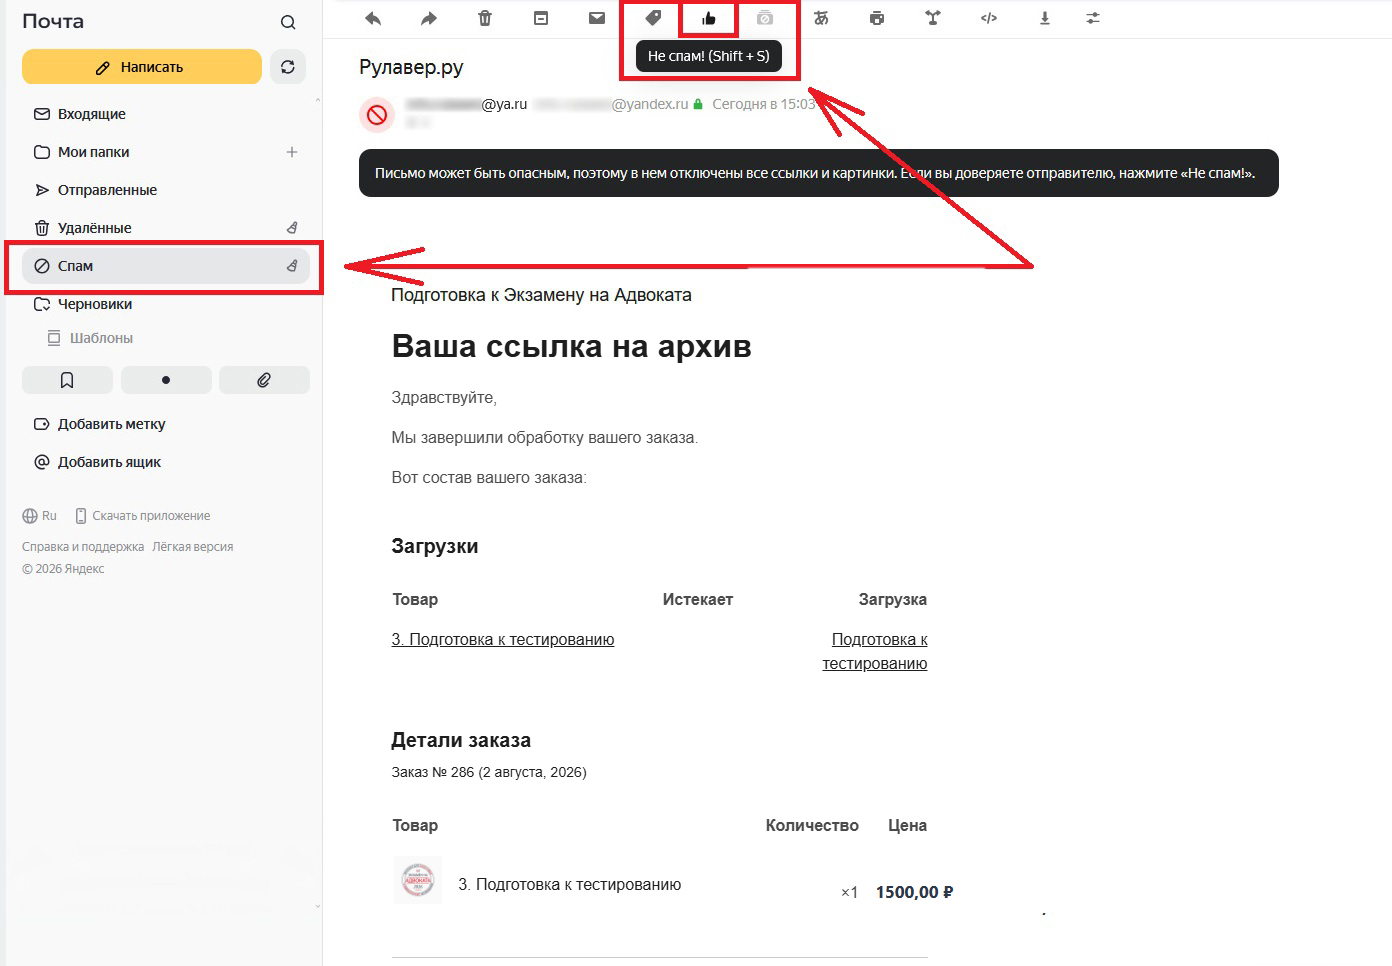The image size is (1392, 966).
Task: Click the Истекает column header
Action: click(698, 600)
